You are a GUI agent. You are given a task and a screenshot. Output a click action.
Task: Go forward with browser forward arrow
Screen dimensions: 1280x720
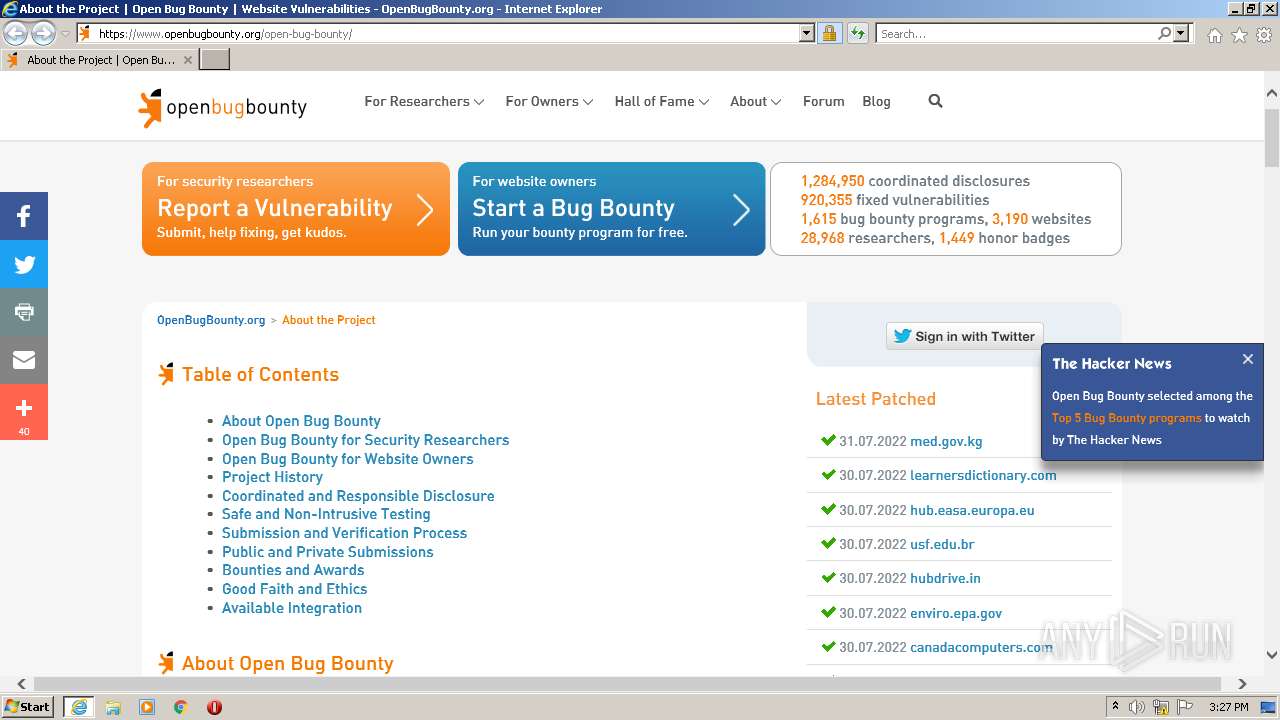pyautogui.click(x=43, y=33)
